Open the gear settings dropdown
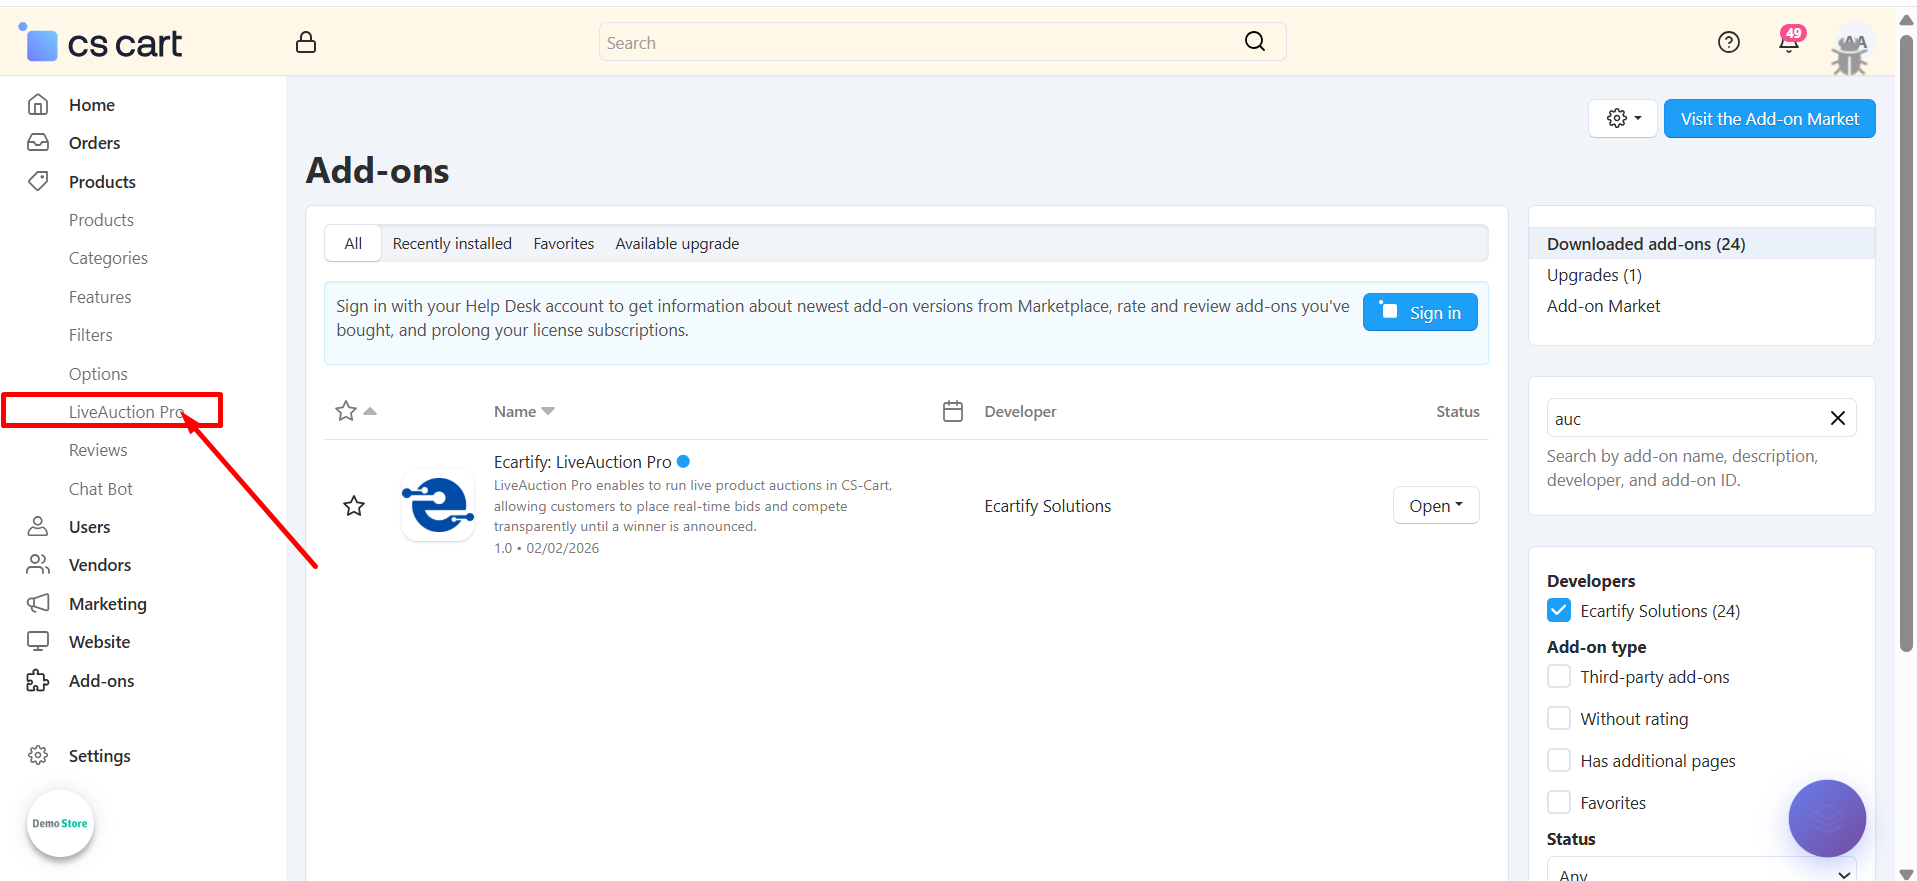The height and width of the screenshot is (881, 1917). (1622, 119)
